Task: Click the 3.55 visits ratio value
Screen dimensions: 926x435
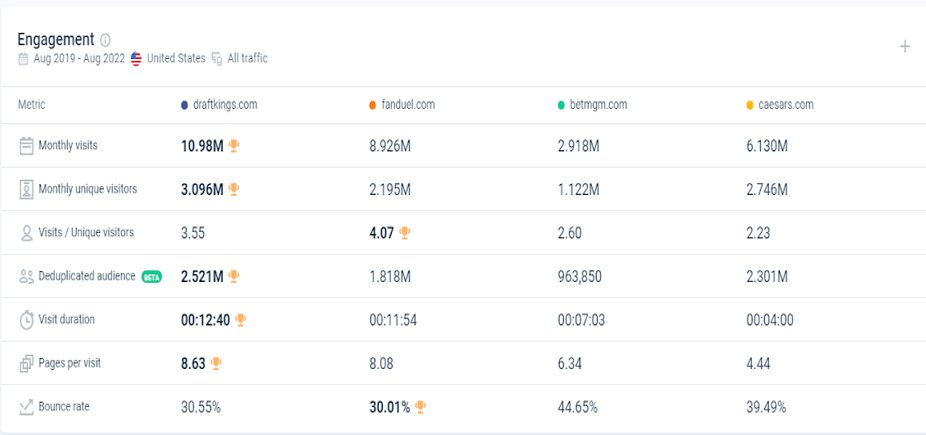Action: point(193,233)
